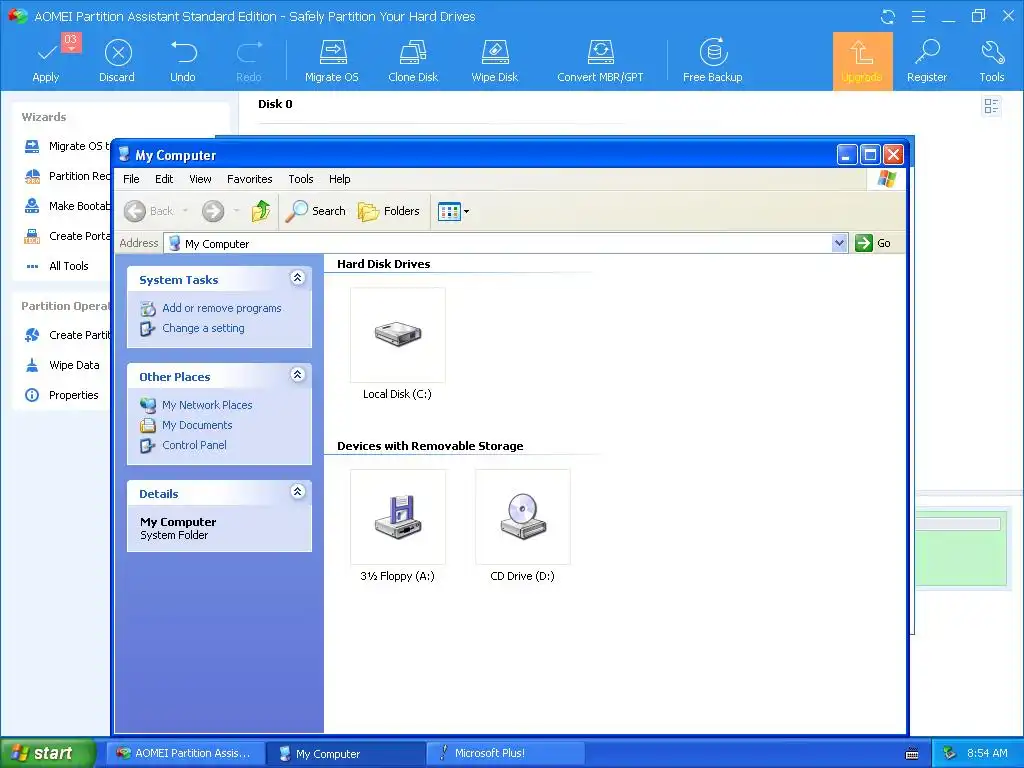
Task: Show All Tools in AOMEI sidebar
Action: [x=57, y=266]
